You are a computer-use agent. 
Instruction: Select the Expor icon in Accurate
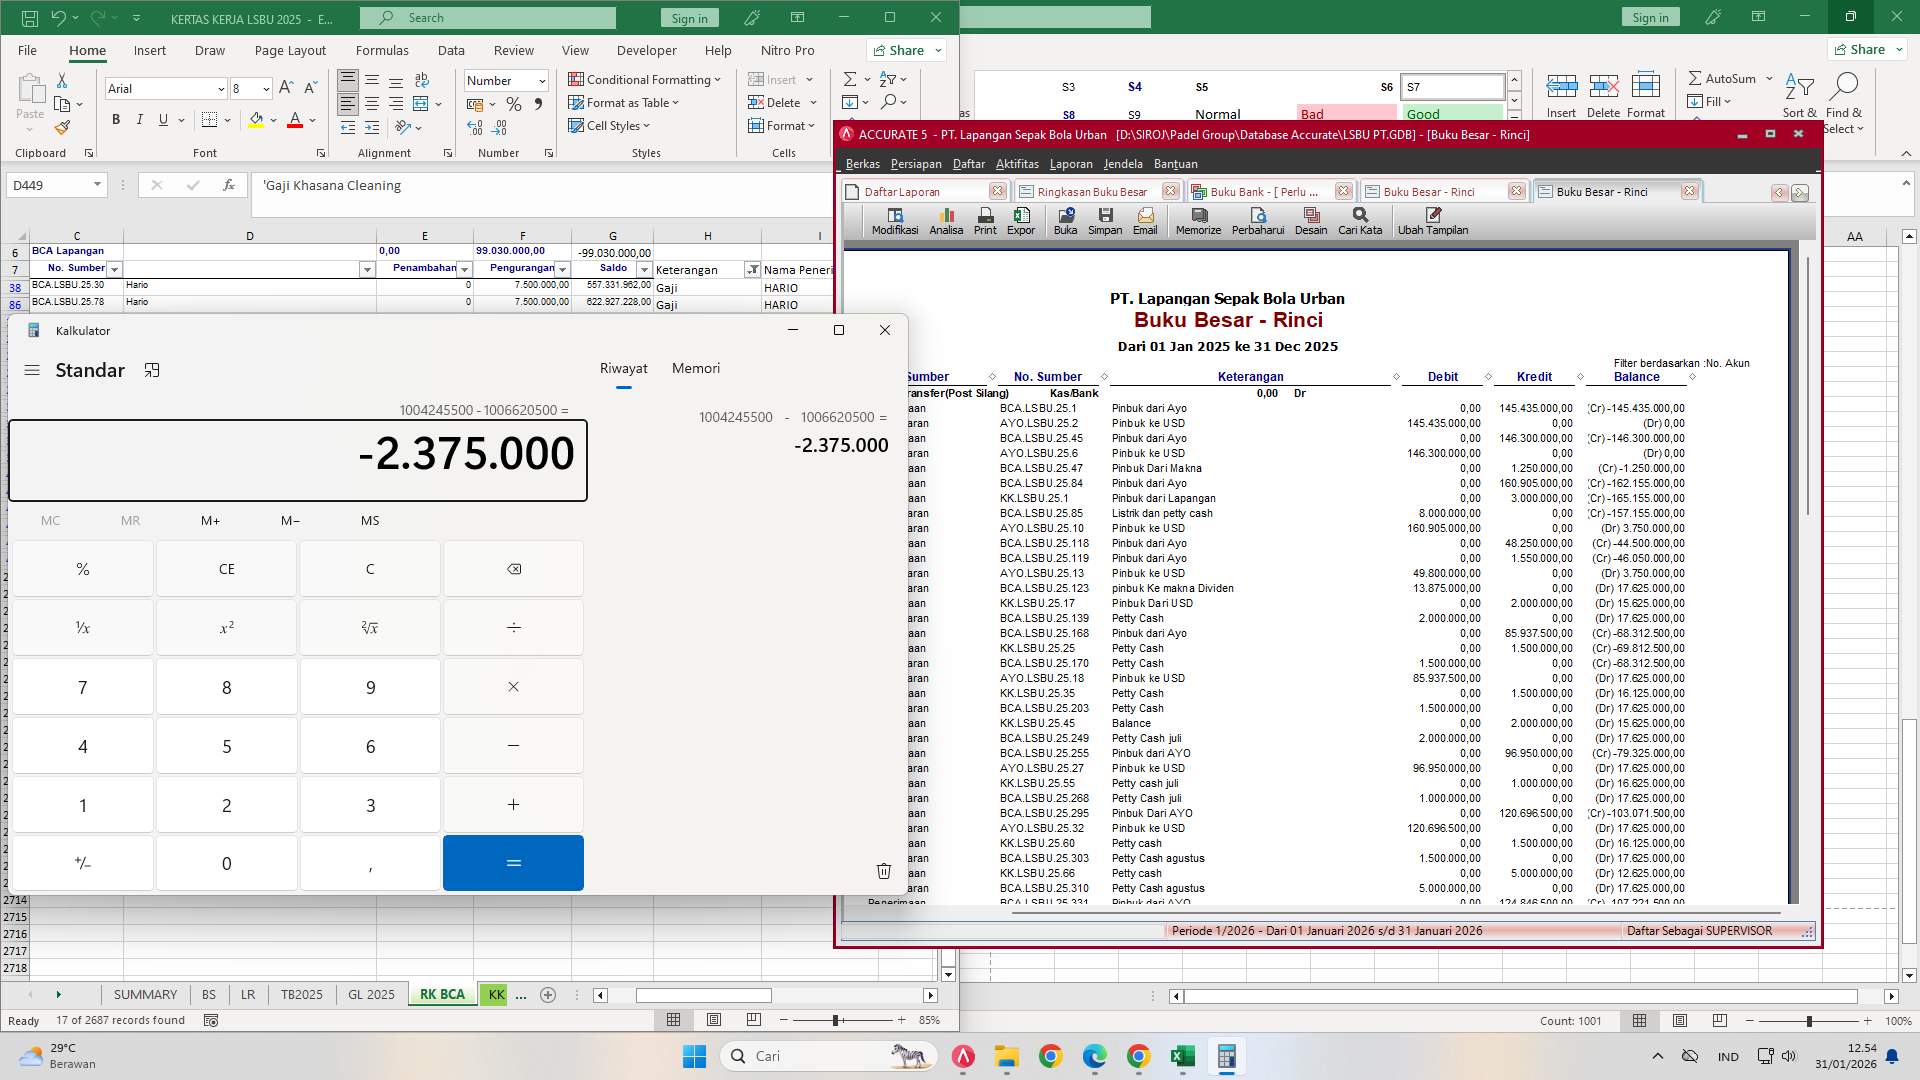point(1021,220)
